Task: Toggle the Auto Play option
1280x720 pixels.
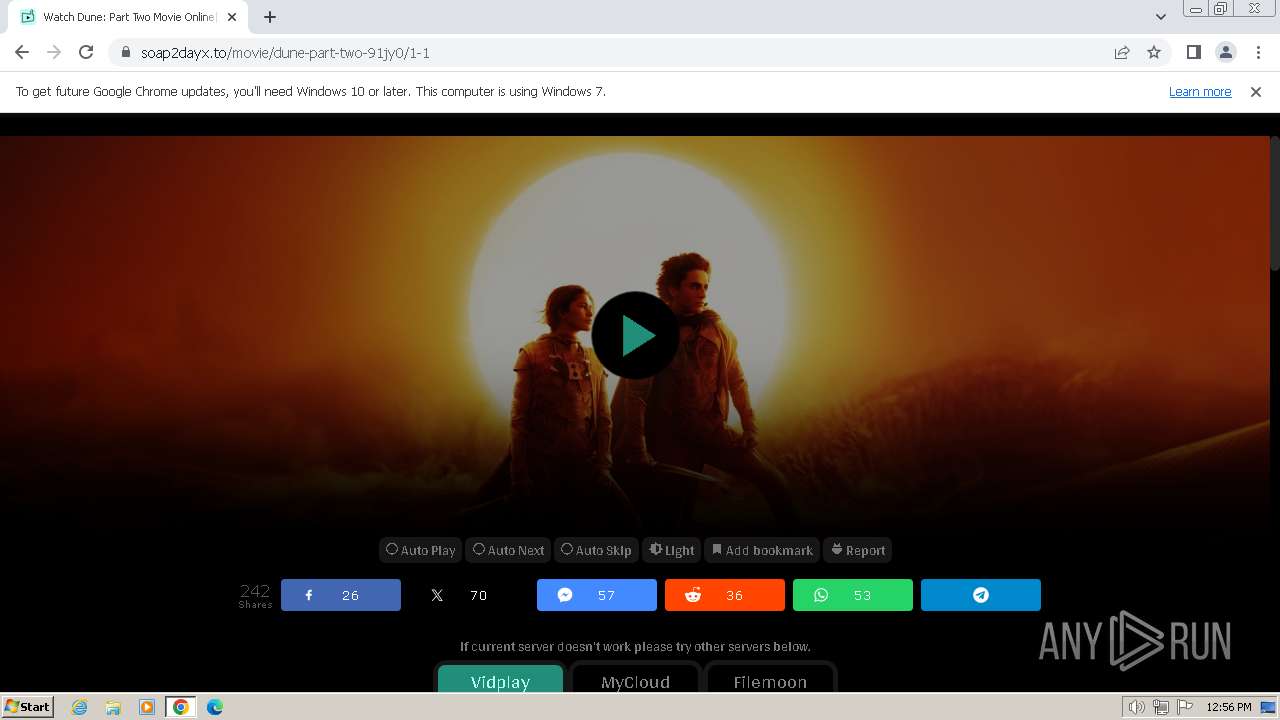Action: click(x=421, y=550)
